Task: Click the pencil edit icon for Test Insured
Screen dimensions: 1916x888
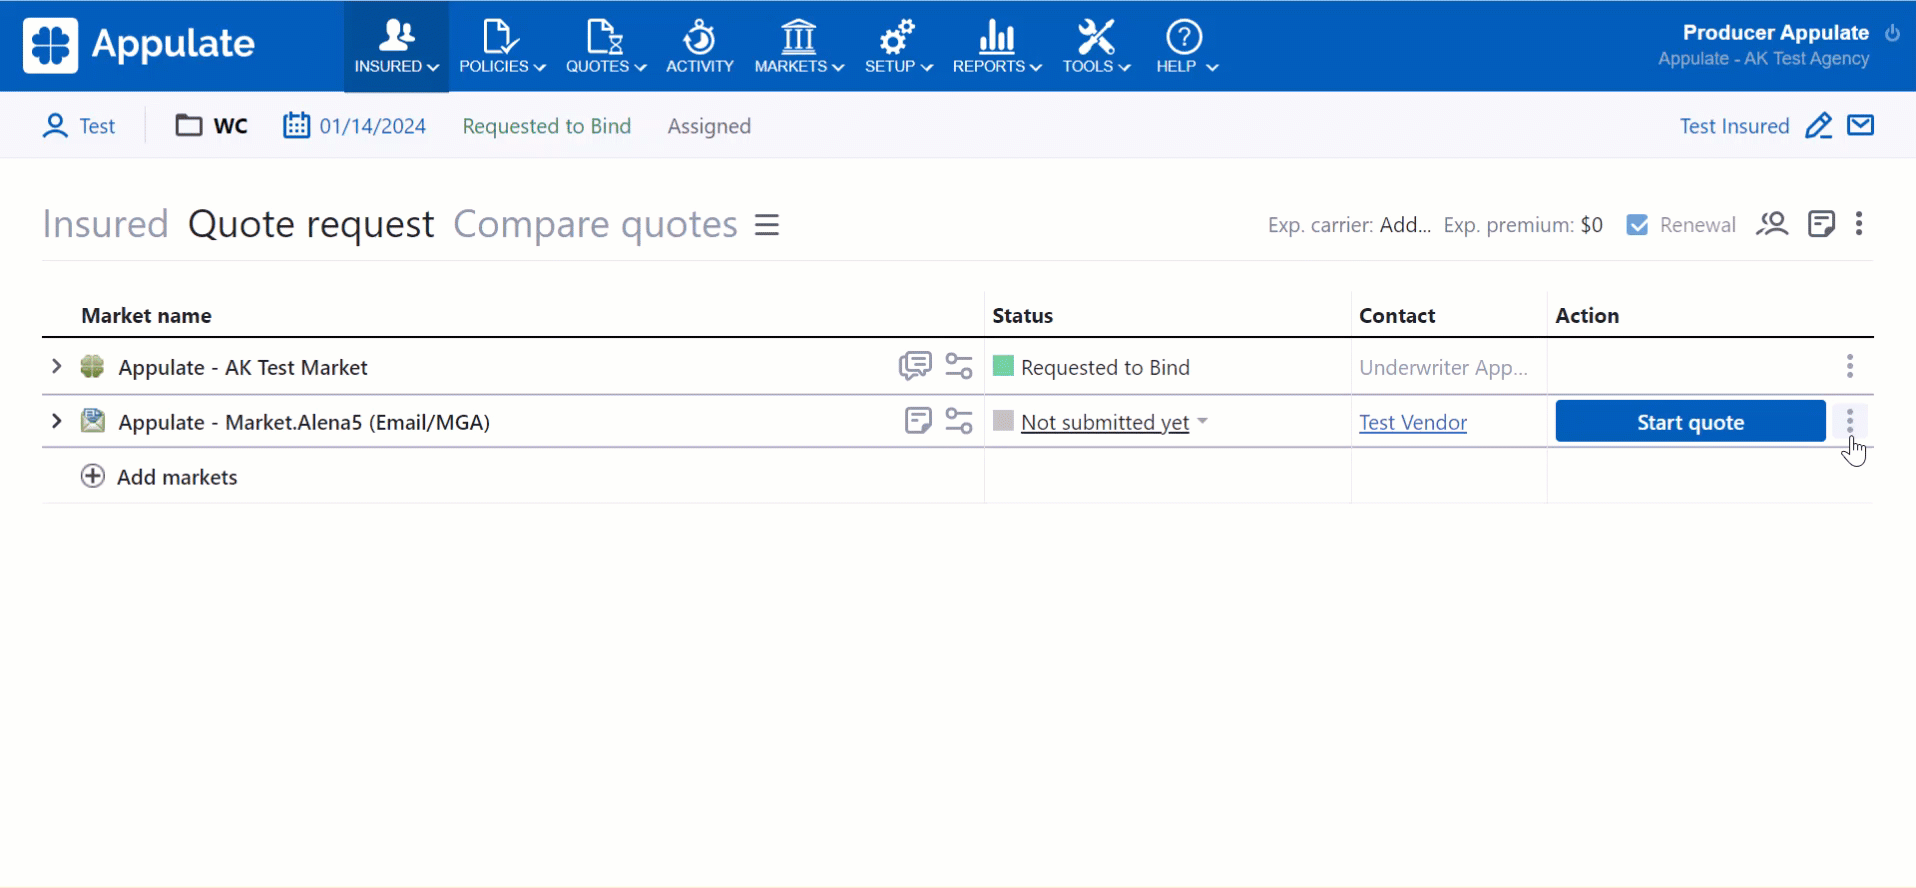Action: 1818,126
